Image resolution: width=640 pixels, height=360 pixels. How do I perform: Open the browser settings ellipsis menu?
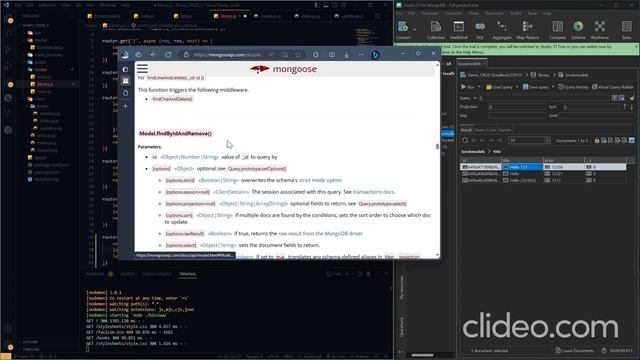coord(361,54)
